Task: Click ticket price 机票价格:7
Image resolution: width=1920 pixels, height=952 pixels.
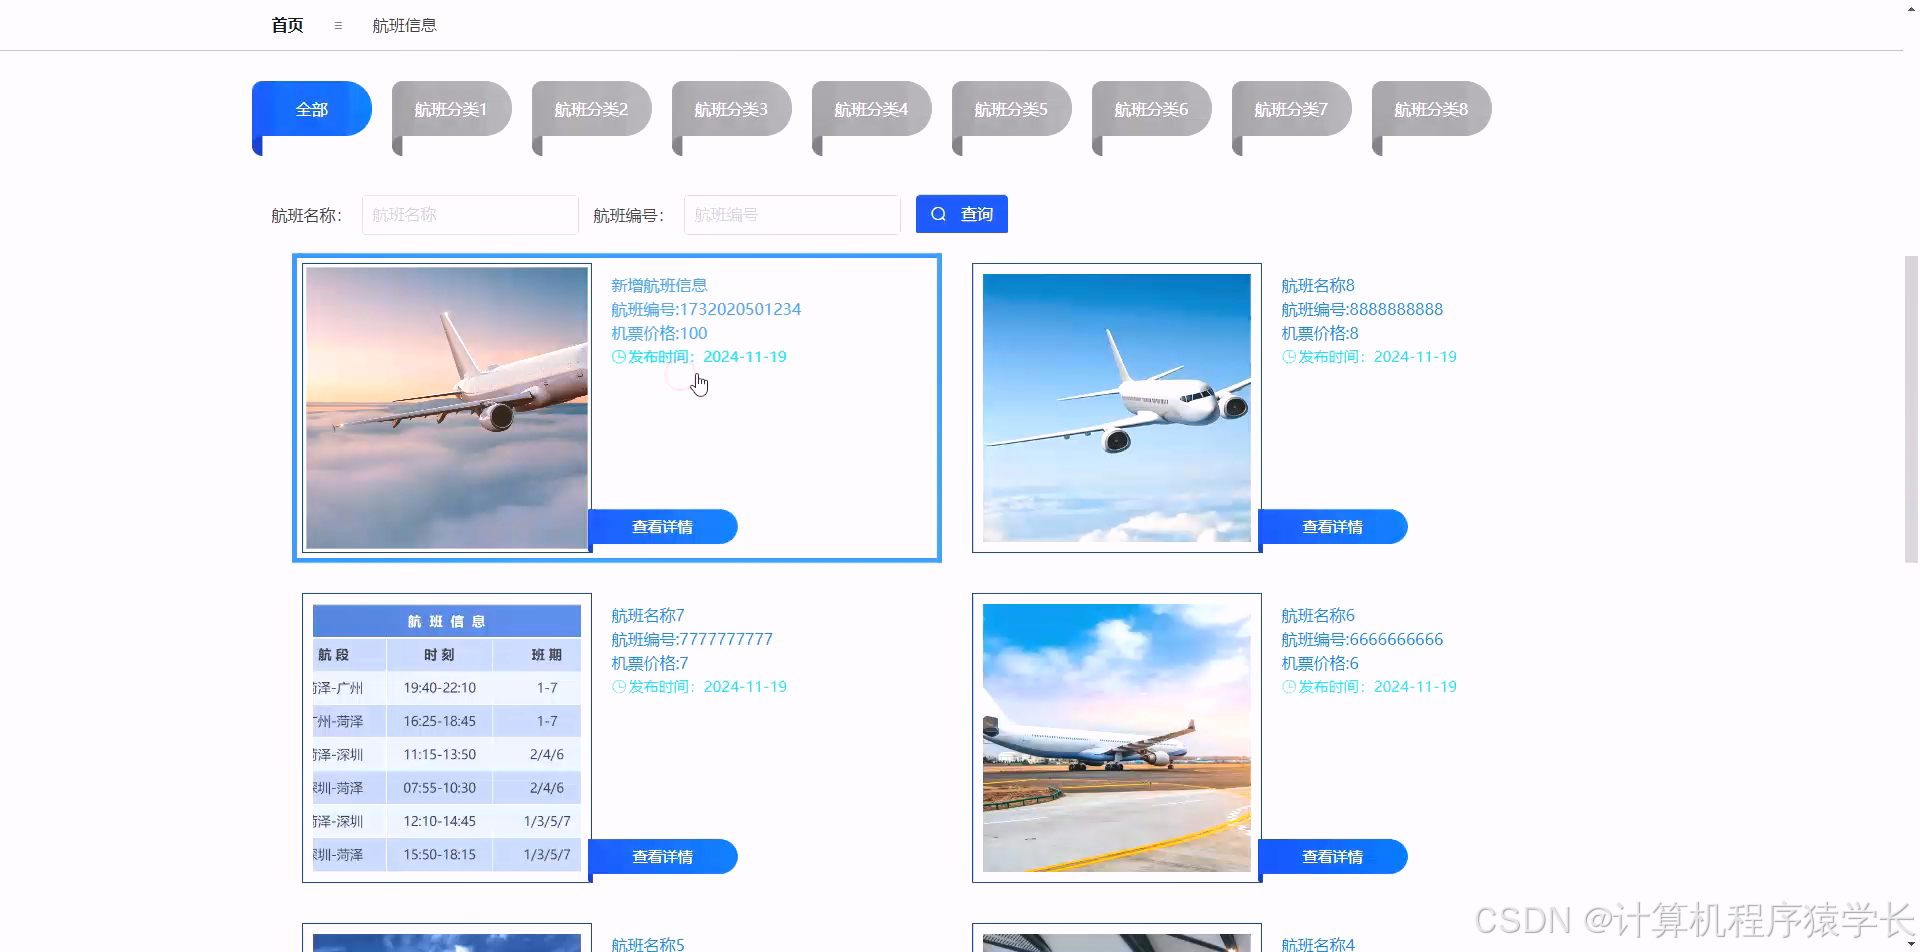Action: [650, 664]
